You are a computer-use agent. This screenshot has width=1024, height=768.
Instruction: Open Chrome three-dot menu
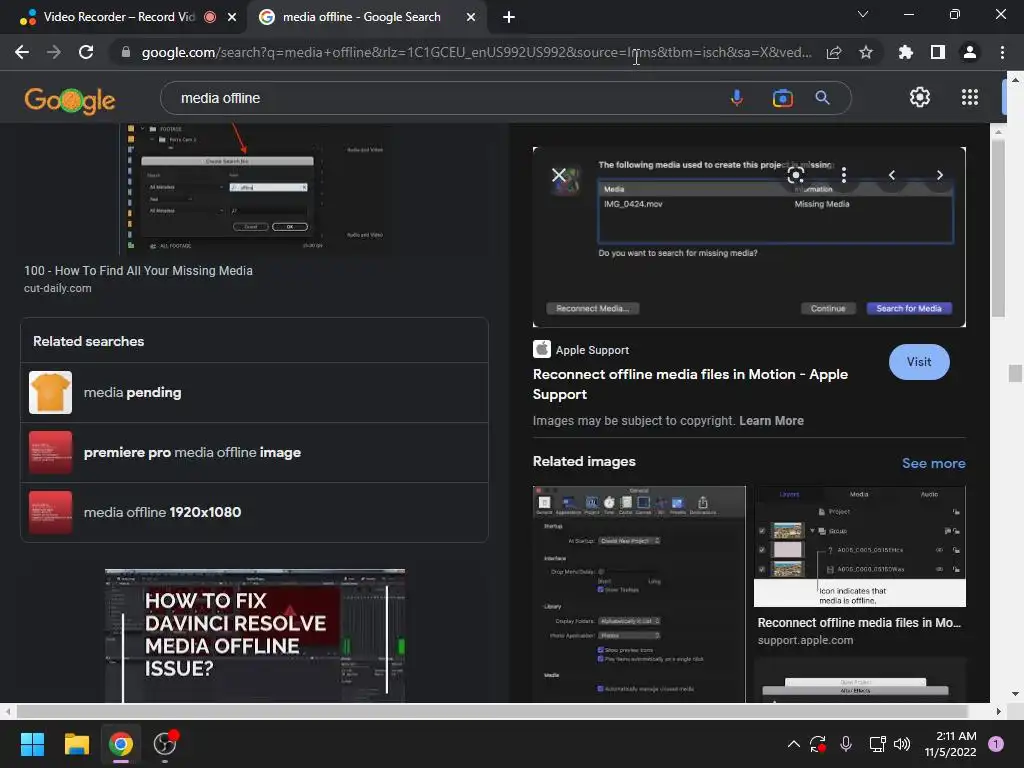1002,52
